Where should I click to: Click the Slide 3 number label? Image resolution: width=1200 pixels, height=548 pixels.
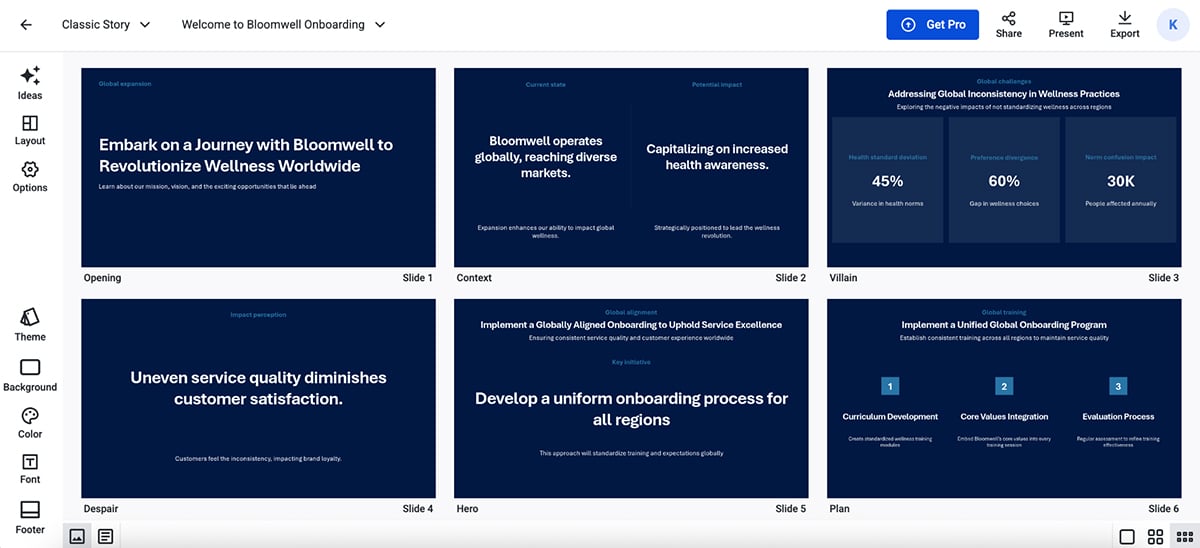point(1163,278)
